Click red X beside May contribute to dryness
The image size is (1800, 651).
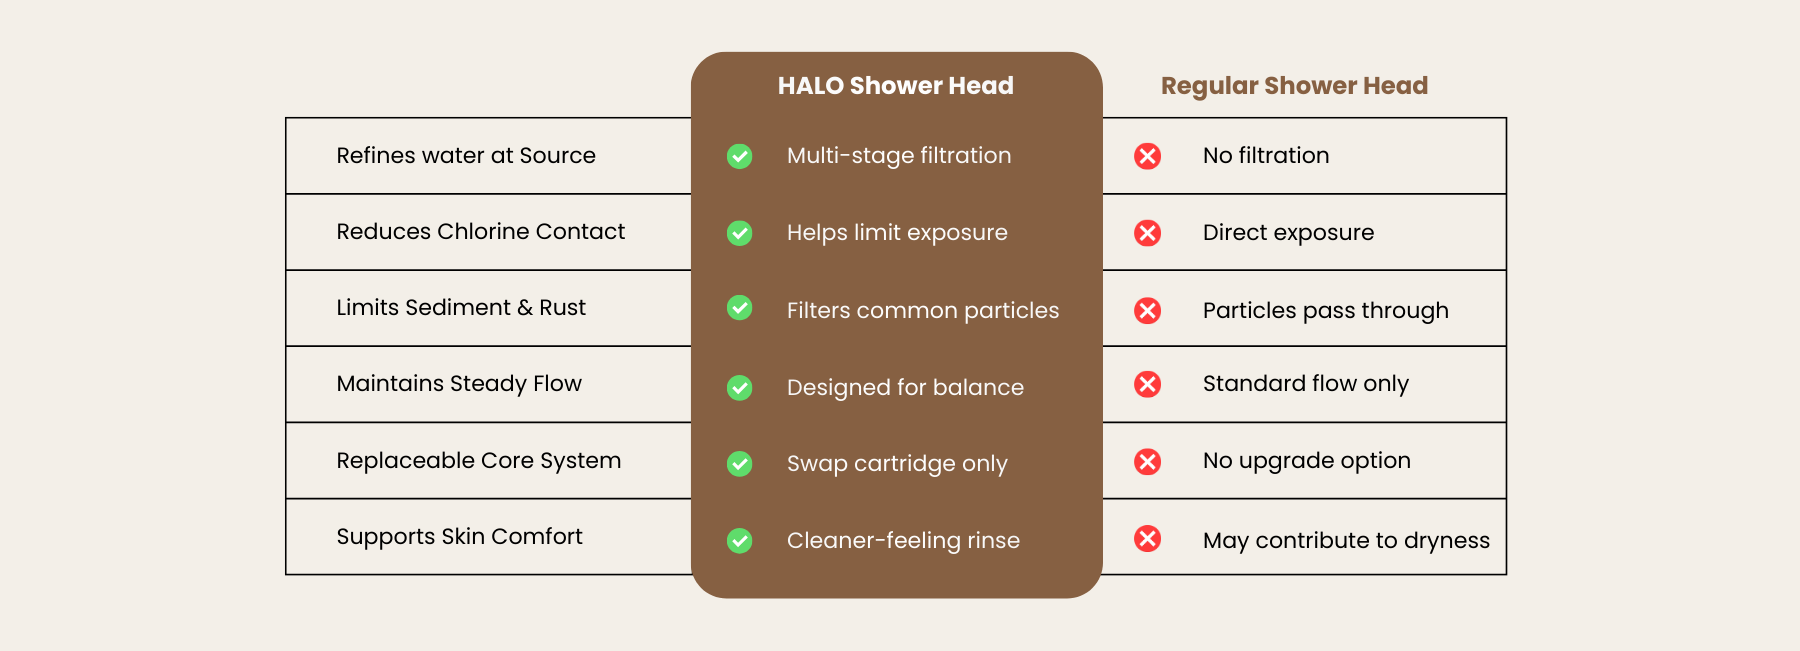point(1148,539)
